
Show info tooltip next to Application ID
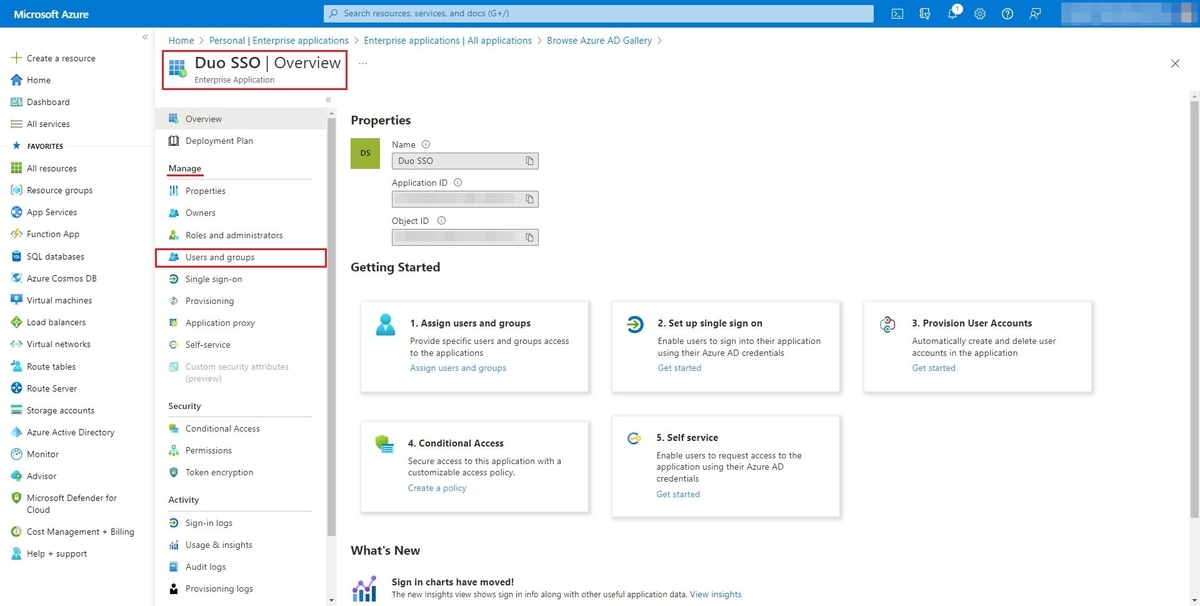(x=458, y=183)
